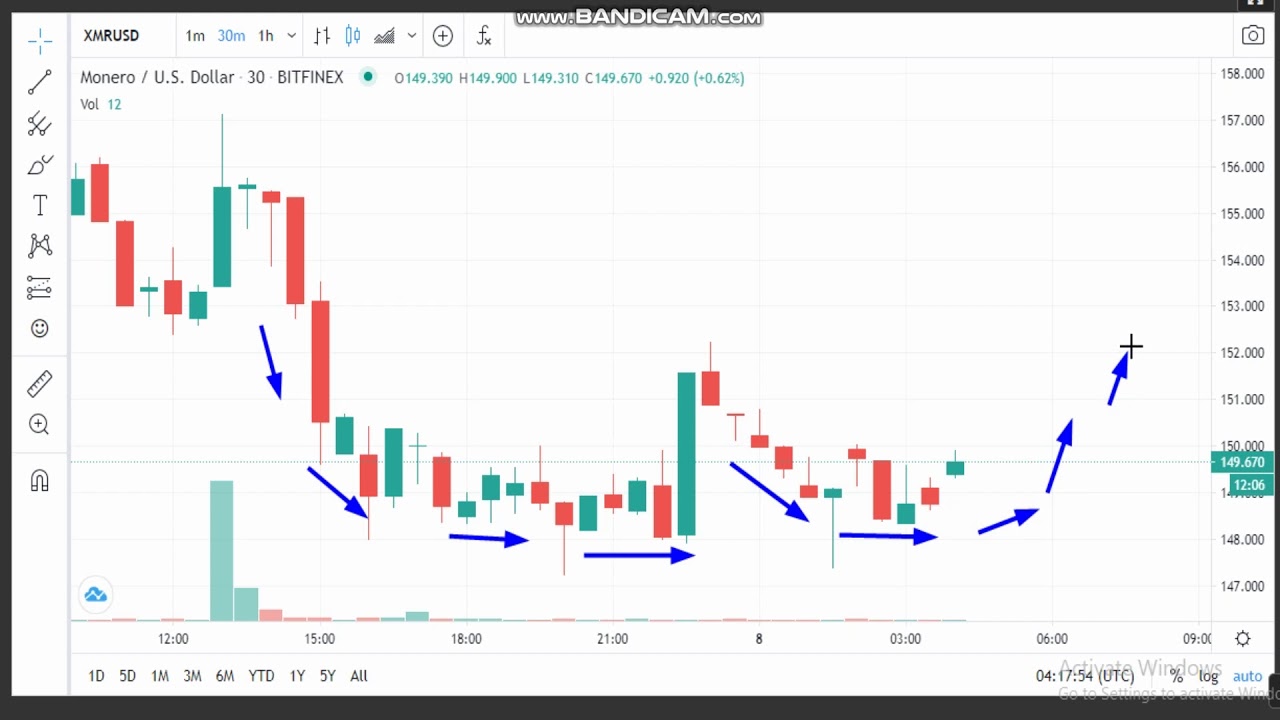Set date range to 5D
Screen dimensions: 1280x720
tap(127, 676)
